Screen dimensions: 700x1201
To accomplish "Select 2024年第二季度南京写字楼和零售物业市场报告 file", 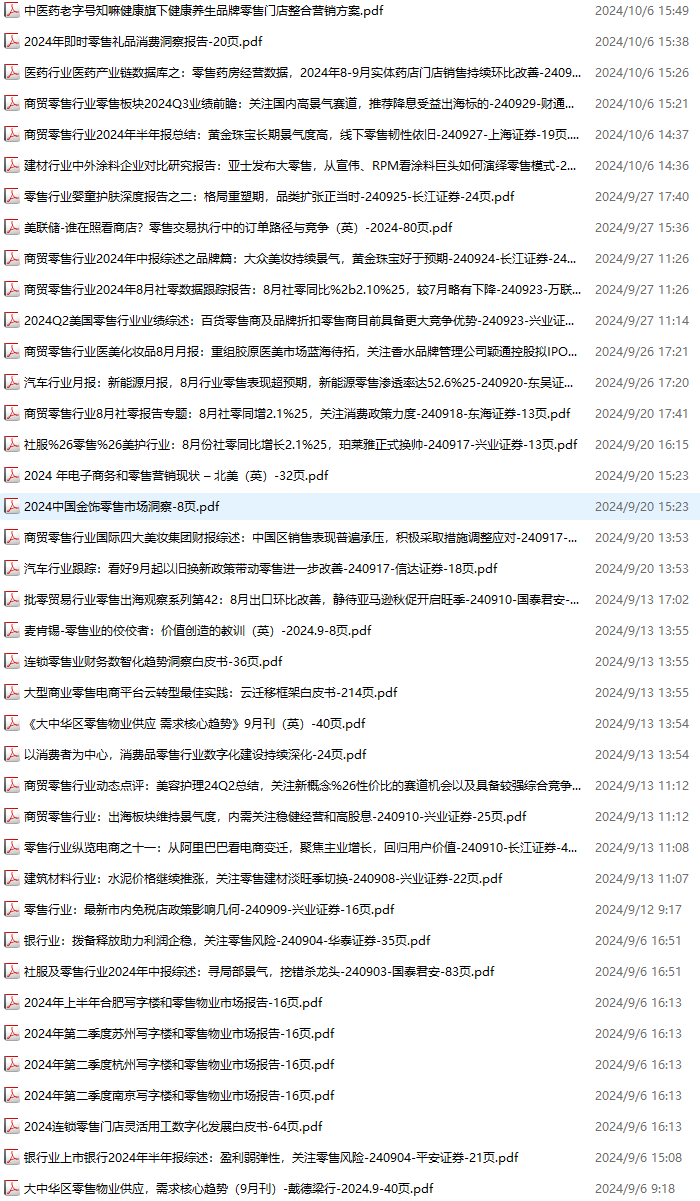I will click(179, 1096).
